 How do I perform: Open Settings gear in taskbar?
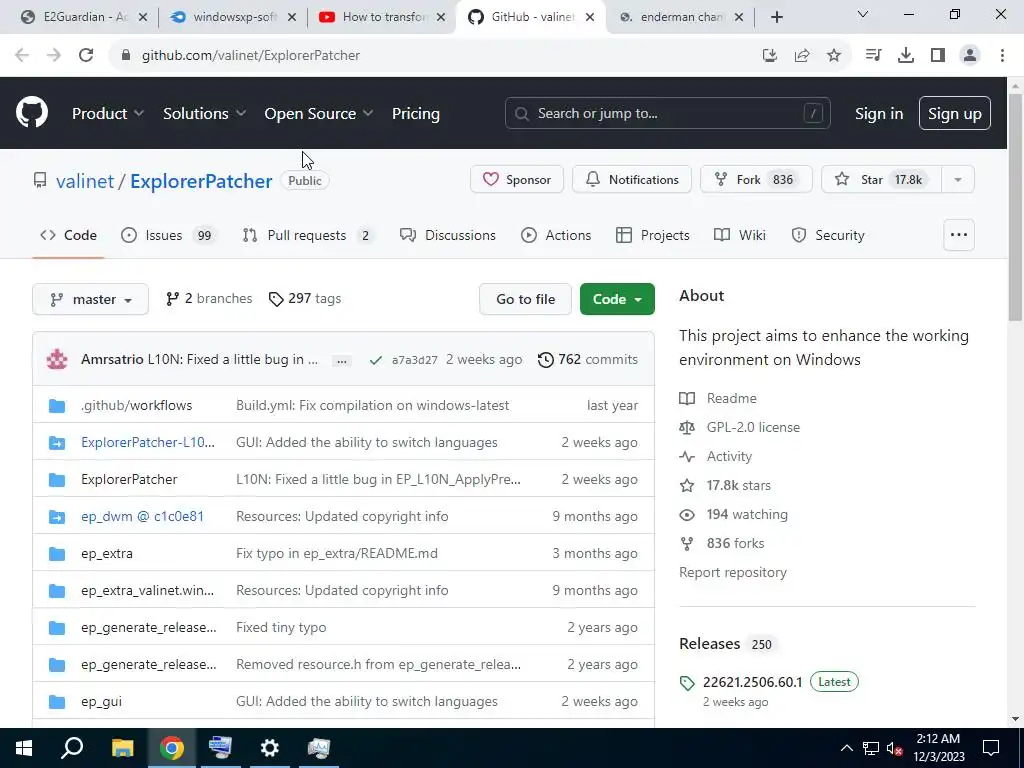coord(269,748)
